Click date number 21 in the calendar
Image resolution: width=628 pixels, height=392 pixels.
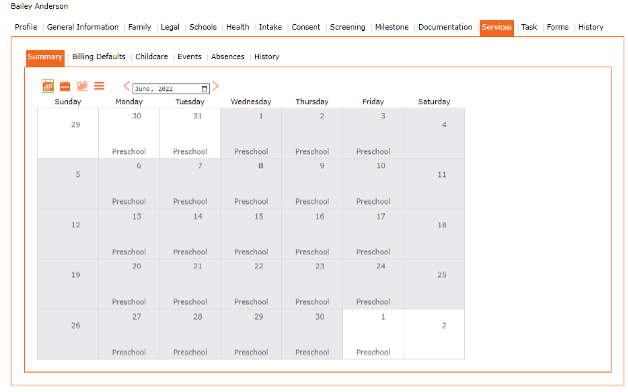click(198, 266)
